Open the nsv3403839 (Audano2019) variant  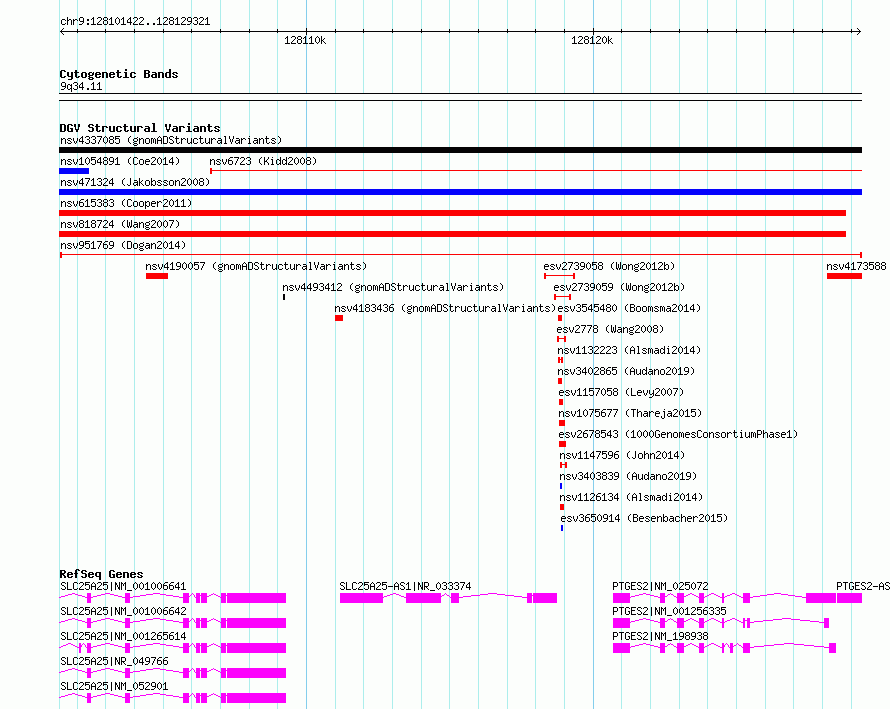[x=628, y=476]
